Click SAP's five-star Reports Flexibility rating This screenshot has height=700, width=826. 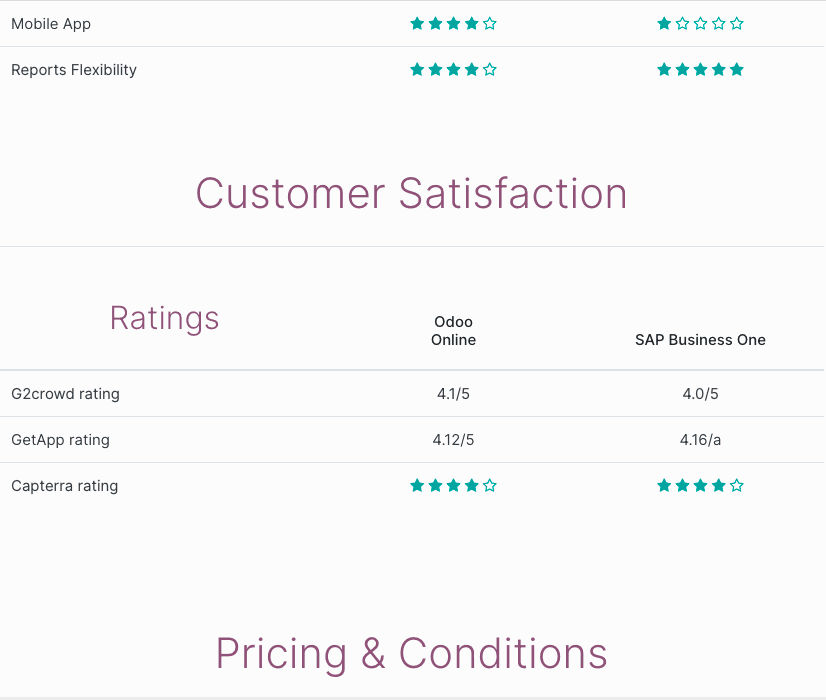[700, 70]
